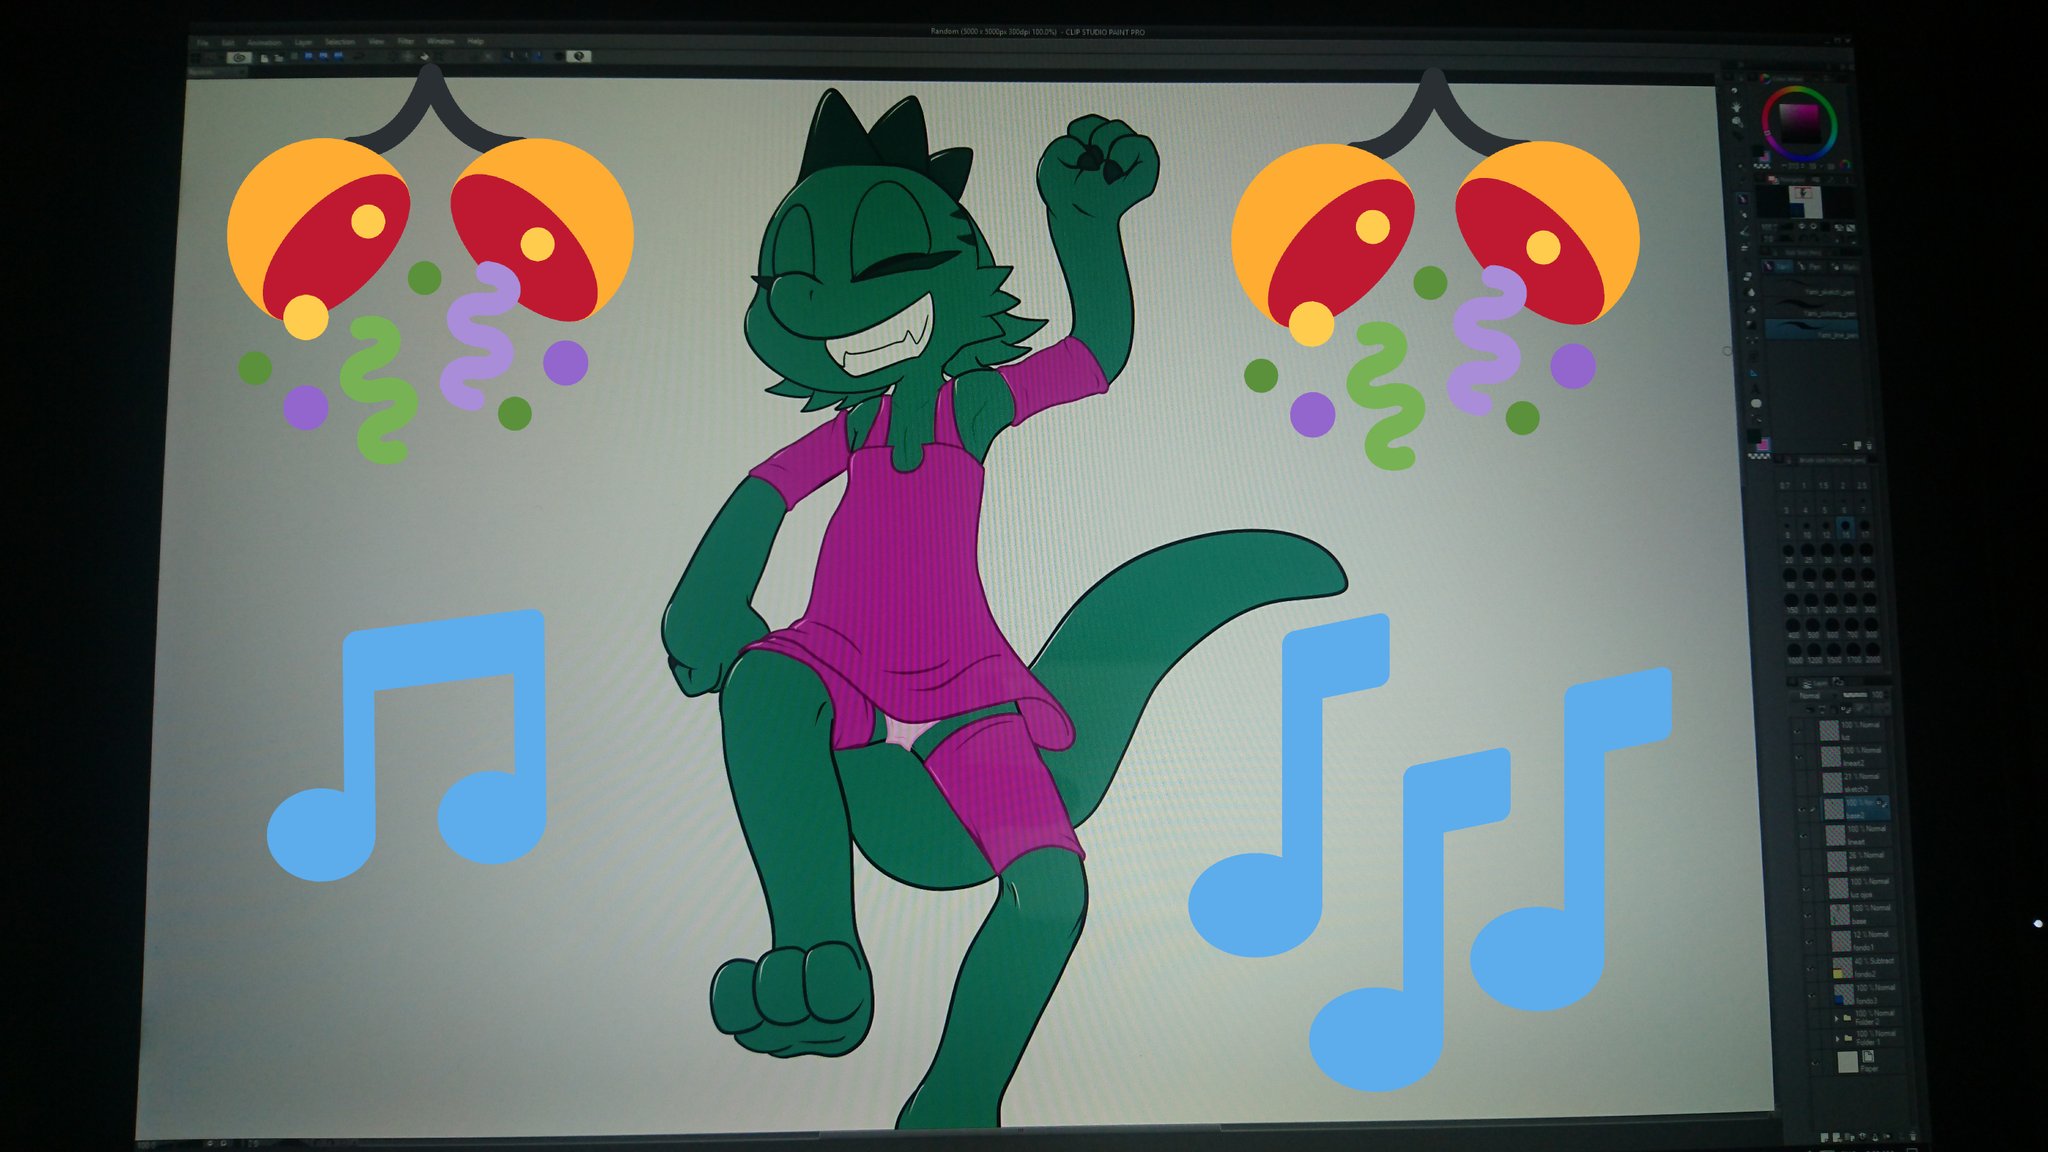
Task: Click the New document toolbar icon
Action: coord(264,58)
